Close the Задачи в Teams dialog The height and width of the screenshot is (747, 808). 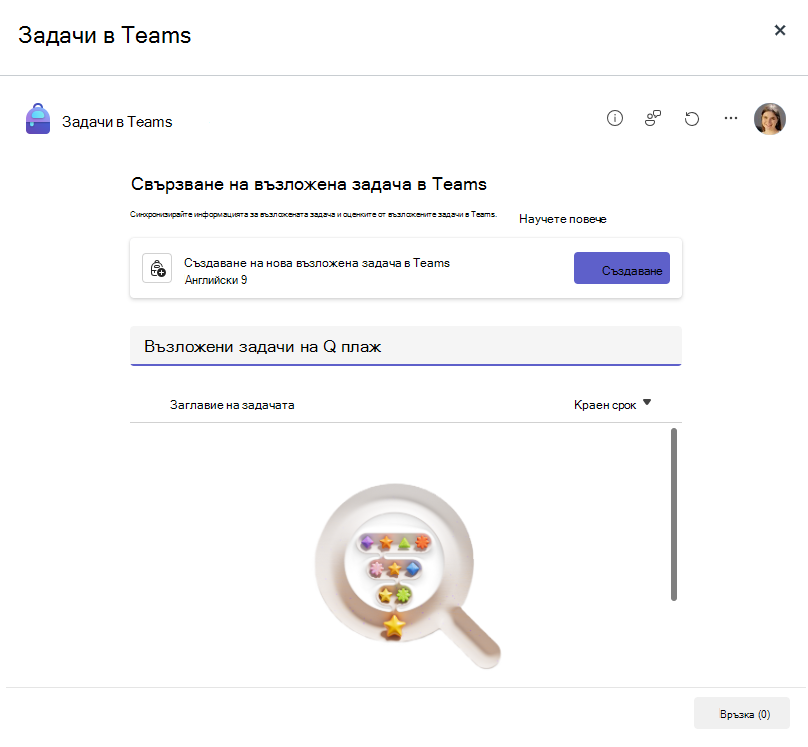tap(780, 30)
